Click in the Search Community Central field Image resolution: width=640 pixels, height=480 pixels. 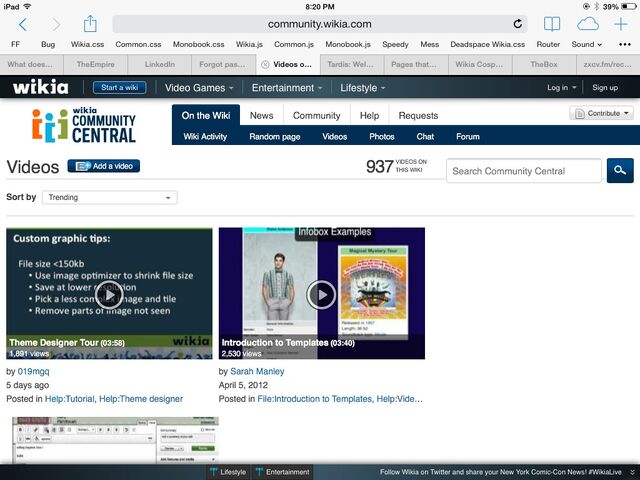click(x=524, y=171)
